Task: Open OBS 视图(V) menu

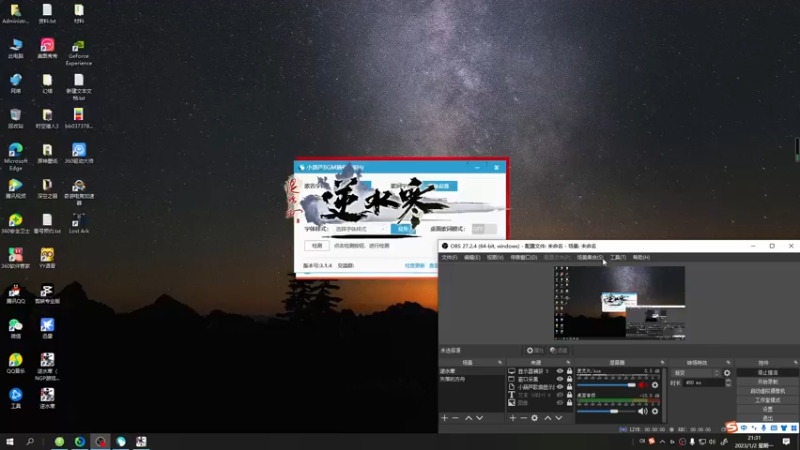Action: [495, 258]
